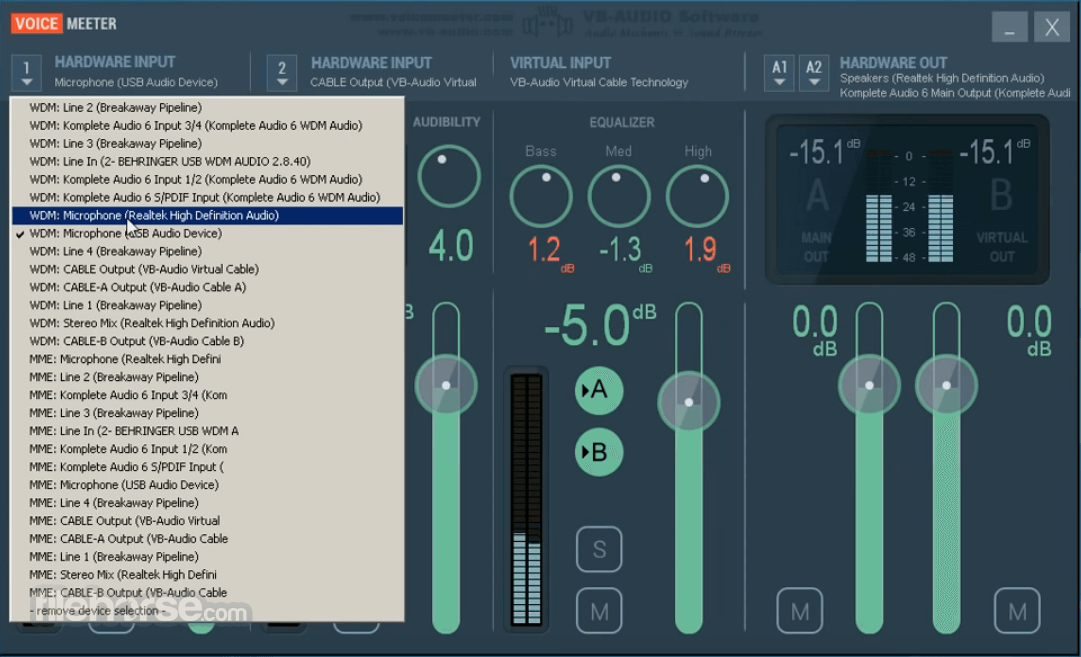The width and height of the screenshot is (1081, 657).
Task: Toggle virtual input routing to bus A
Action: (598, 390)
